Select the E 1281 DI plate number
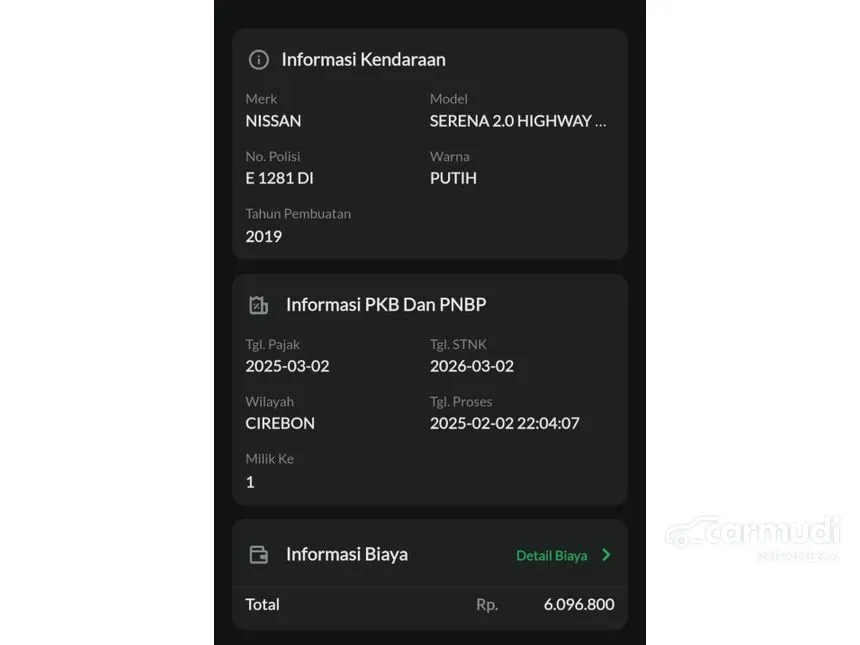This screenshot has width=860, height=645. pos(279,178)
